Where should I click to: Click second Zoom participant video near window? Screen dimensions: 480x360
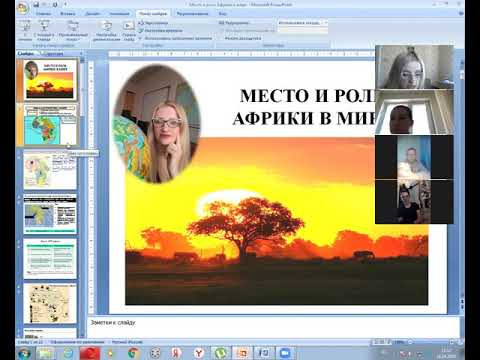click(414, 112)
